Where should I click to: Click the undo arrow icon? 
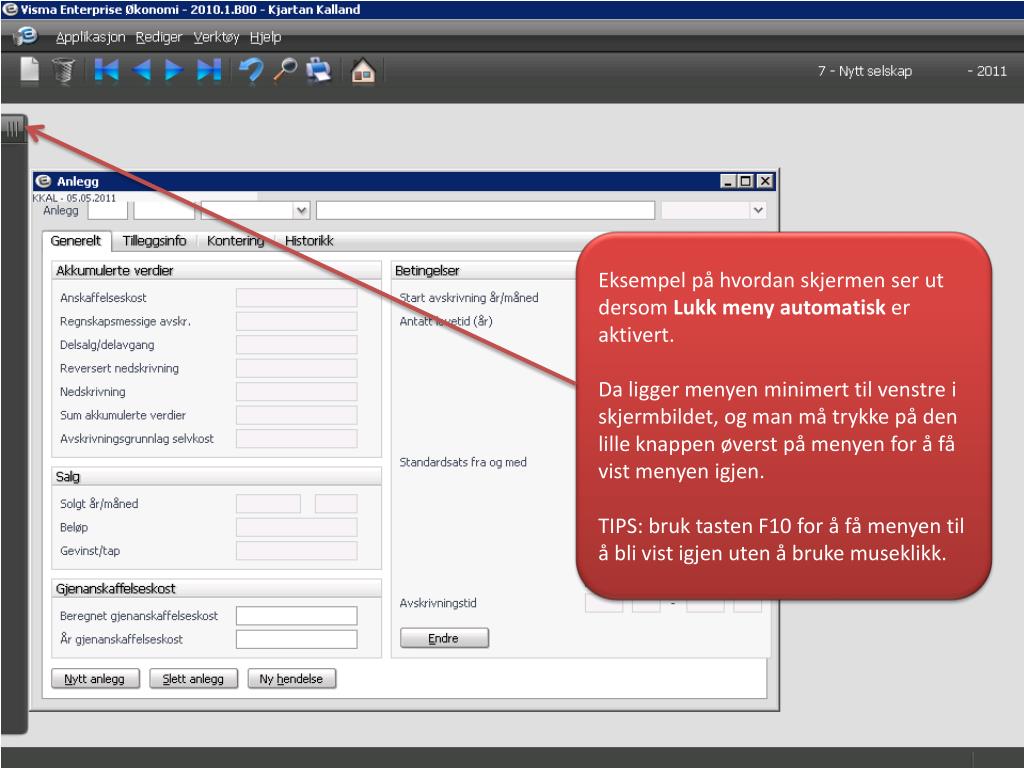point(251,70)
